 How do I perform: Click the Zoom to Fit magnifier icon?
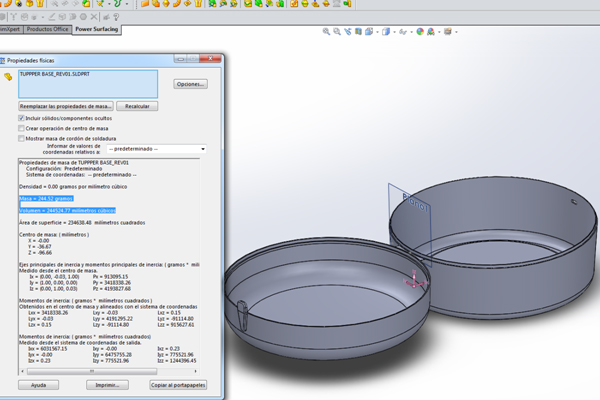click(x=328, y=31)
